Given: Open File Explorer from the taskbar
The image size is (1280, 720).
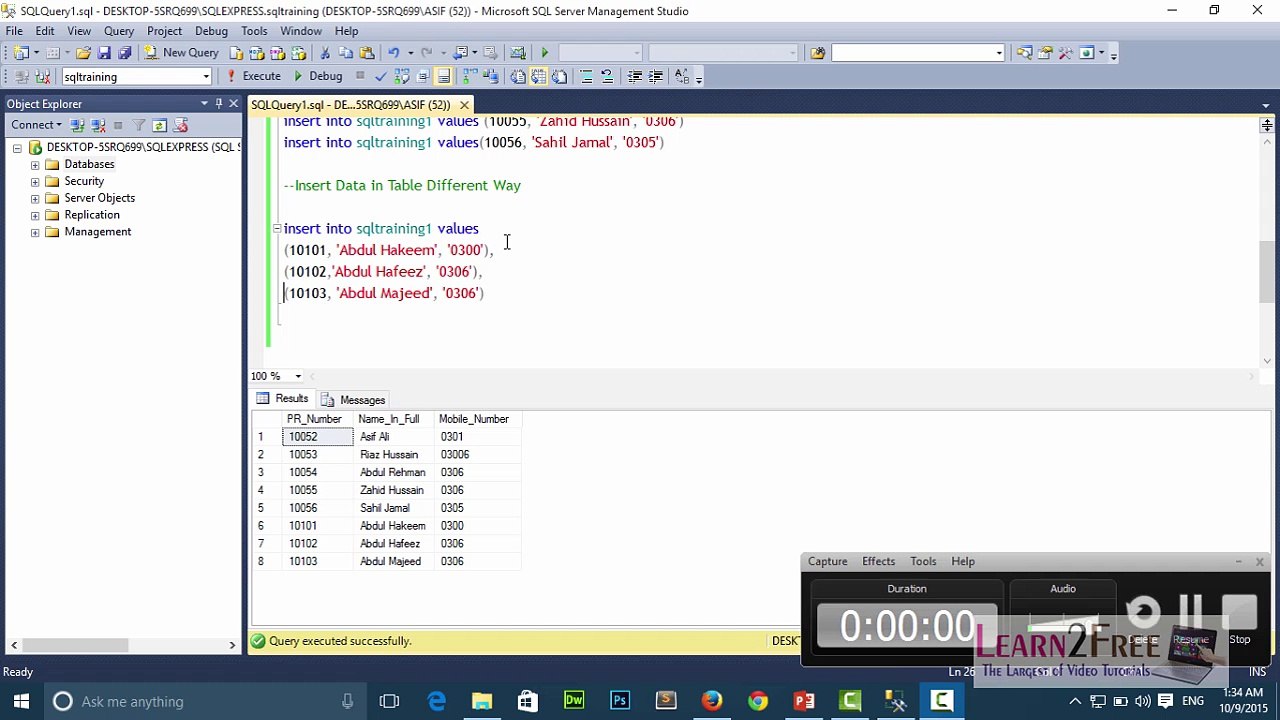Looking at the screenshot, I should click(x=482, y=701).
